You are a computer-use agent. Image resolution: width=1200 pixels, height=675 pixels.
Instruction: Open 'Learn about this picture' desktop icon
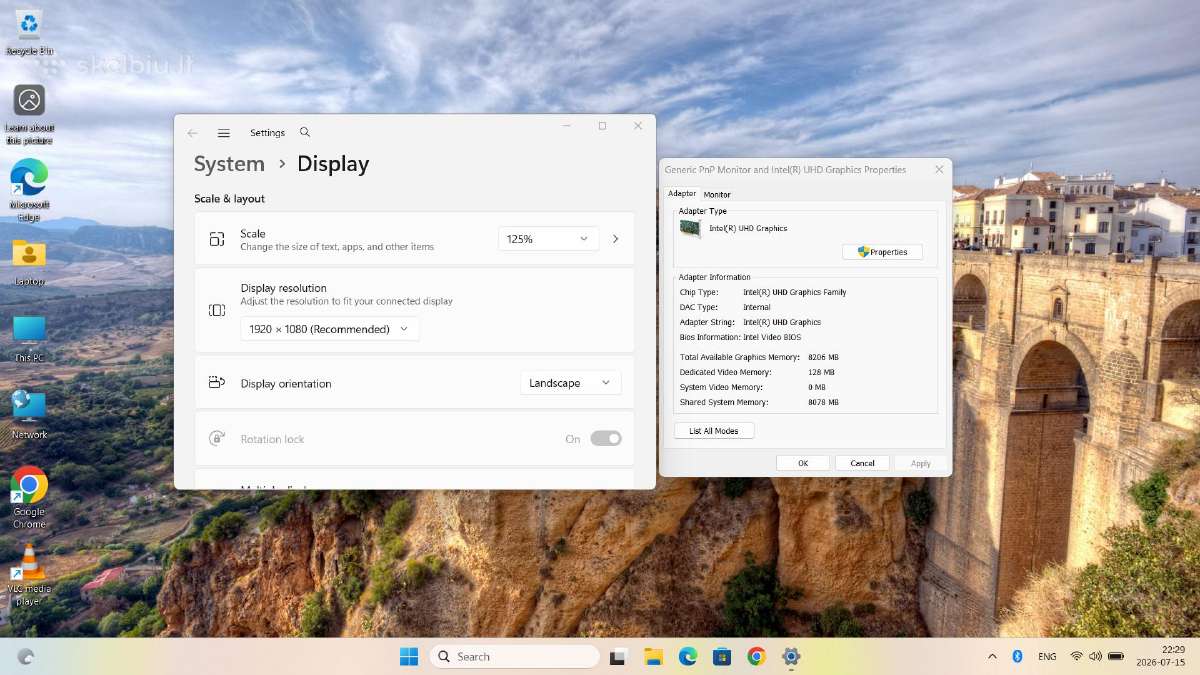(x=29, y=112)
